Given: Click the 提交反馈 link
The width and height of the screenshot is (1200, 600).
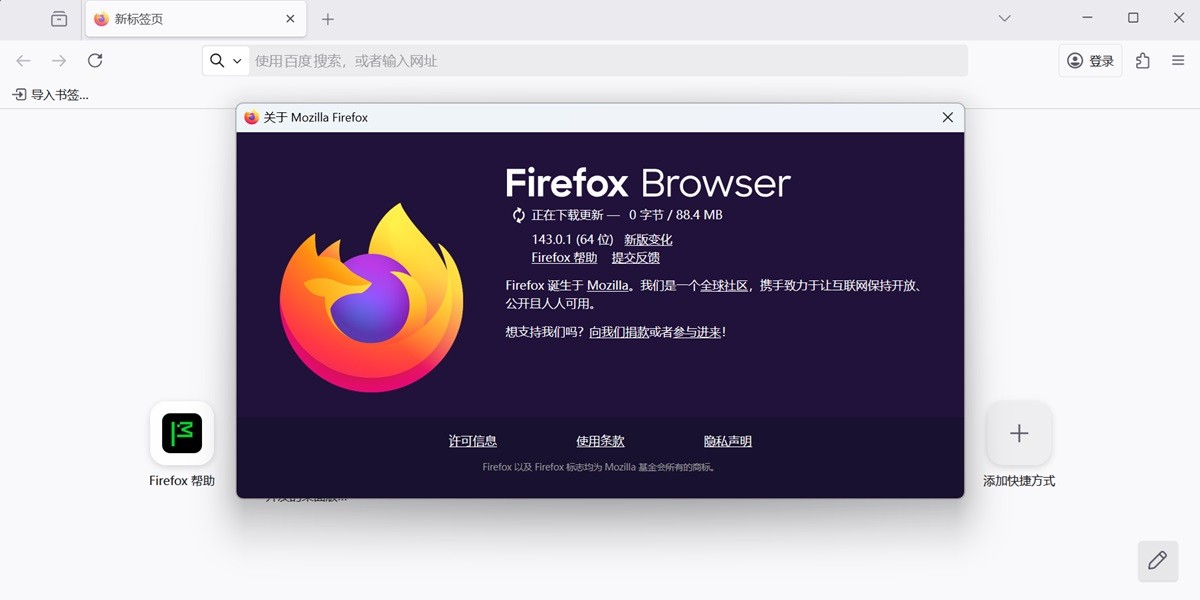Looking at the screenshot, I should (x=637, y=257).
